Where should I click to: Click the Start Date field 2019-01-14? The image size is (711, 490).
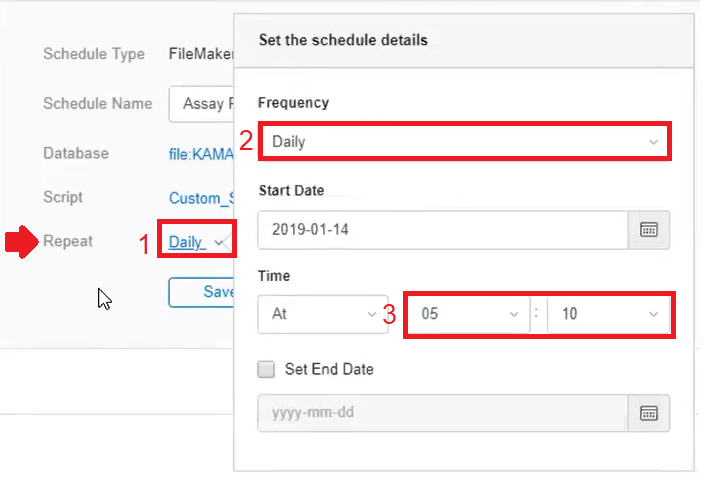coord(443,230)
